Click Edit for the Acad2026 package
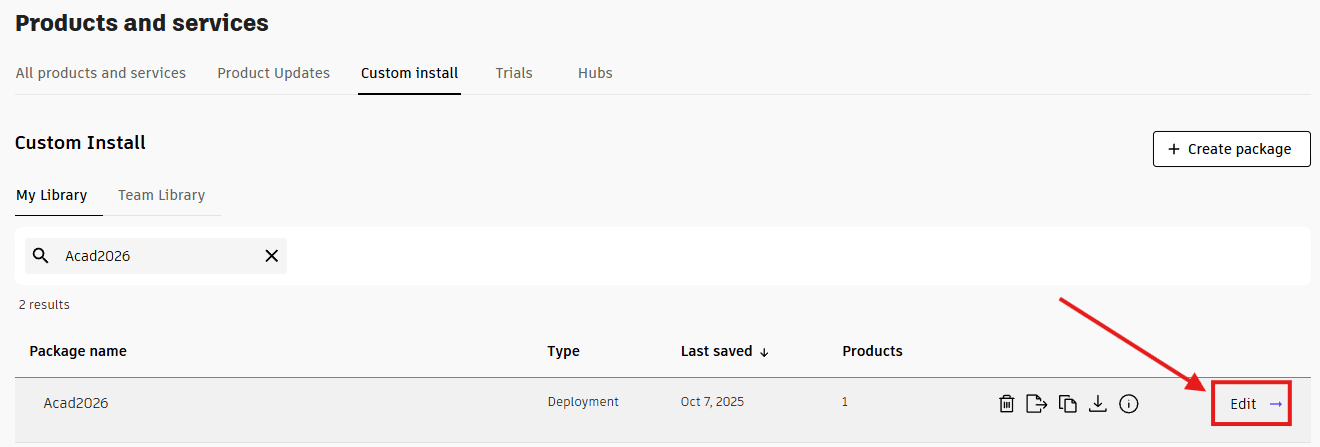 pos(1251,404)
